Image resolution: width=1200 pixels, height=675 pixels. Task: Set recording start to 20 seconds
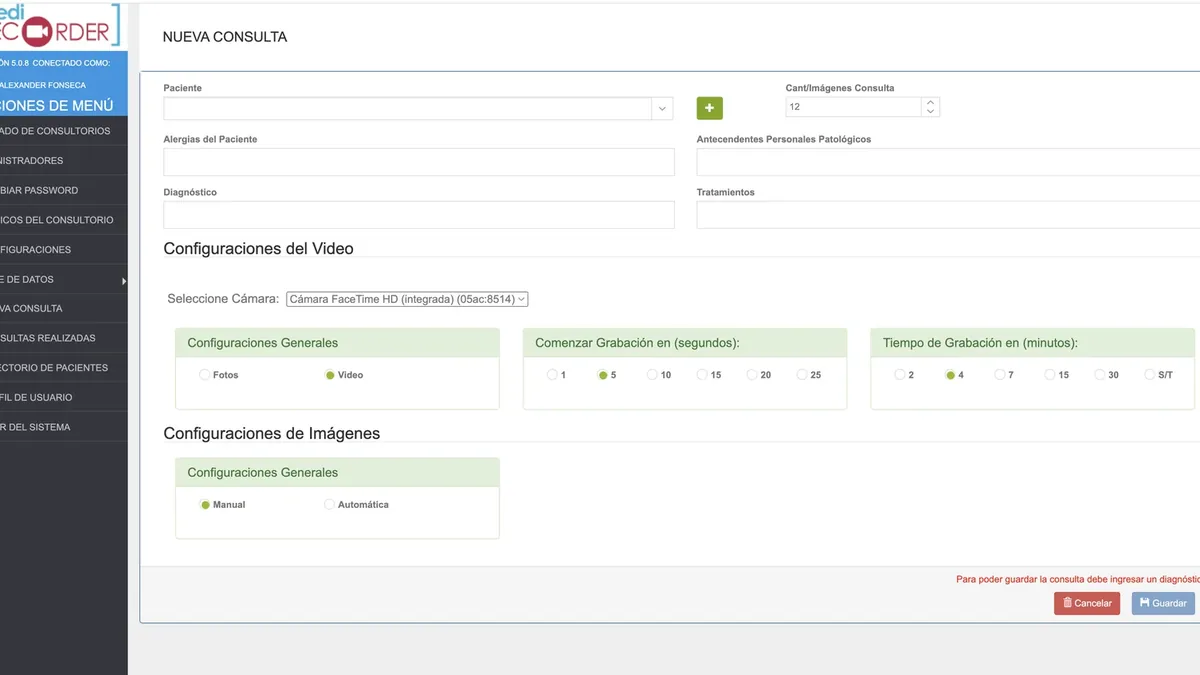tap(752, 375)
